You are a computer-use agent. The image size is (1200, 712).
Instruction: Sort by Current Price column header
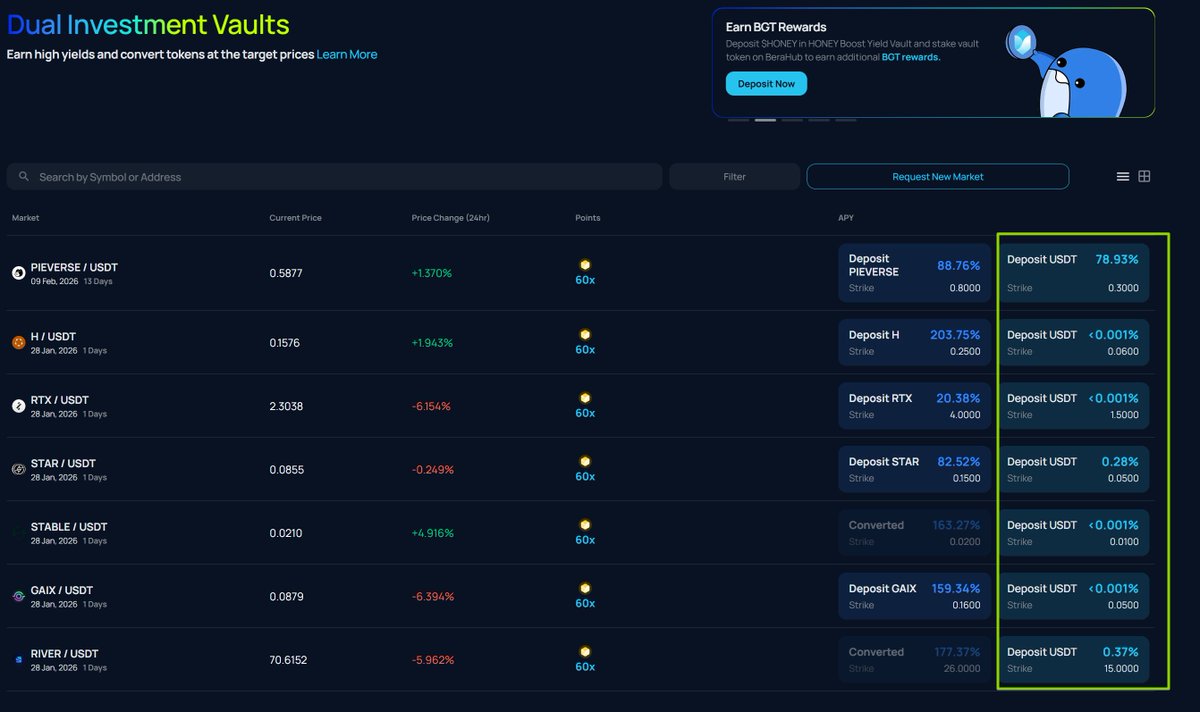pyautogui.click(x=295, y=218)
